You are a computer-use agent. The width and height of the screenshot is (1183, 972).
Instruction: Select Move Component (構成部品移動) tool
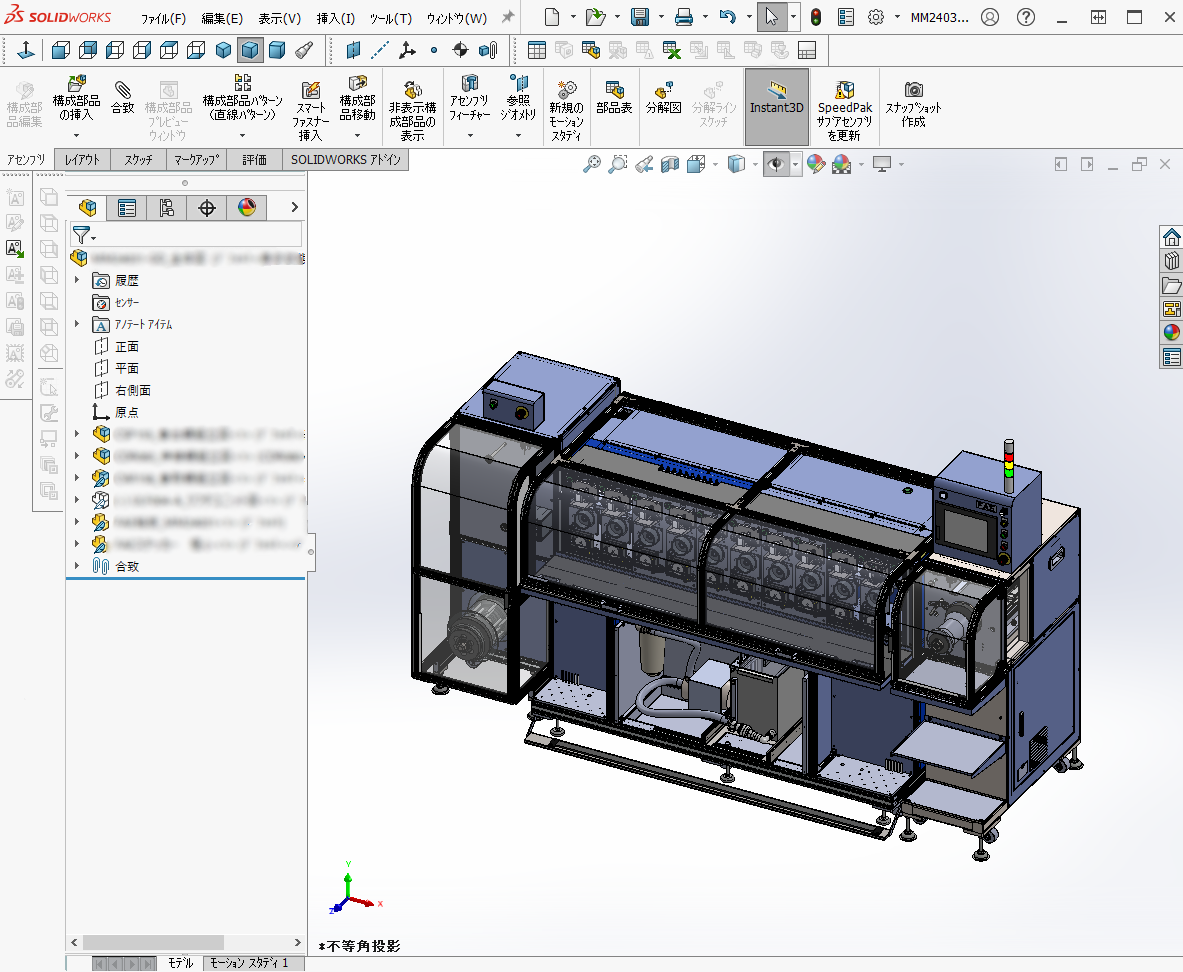357,97
